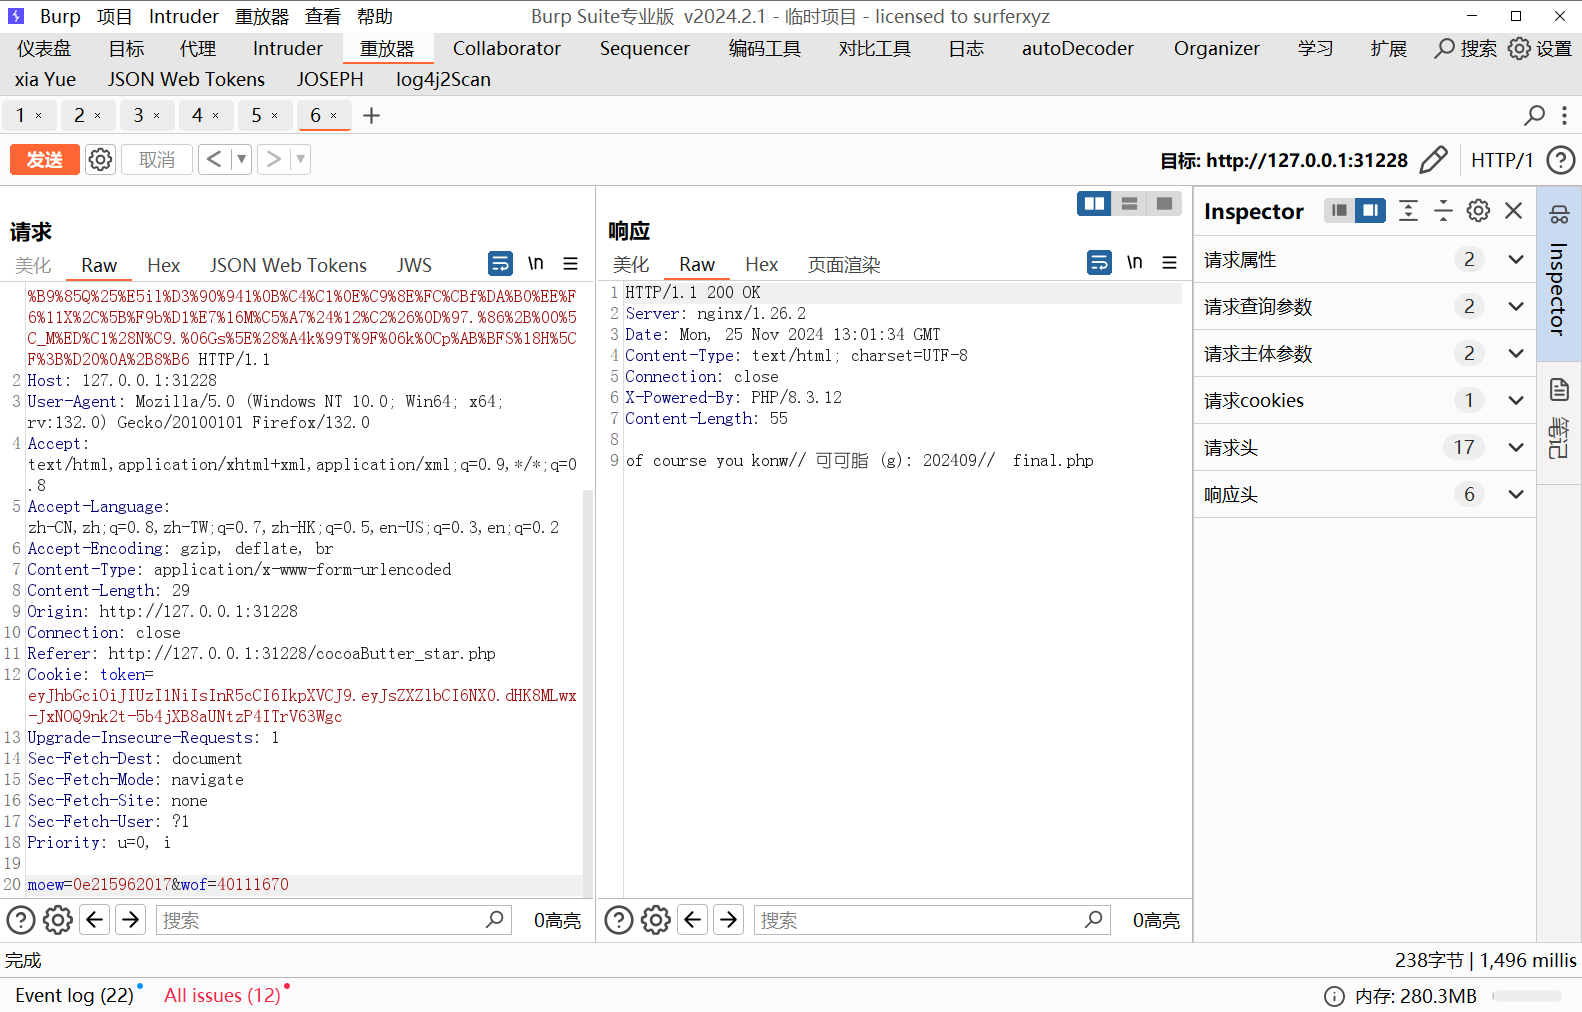Search Repeater tabs with magnifier icon
Screen dimensions: 1582x1012
click(1534, 116)
